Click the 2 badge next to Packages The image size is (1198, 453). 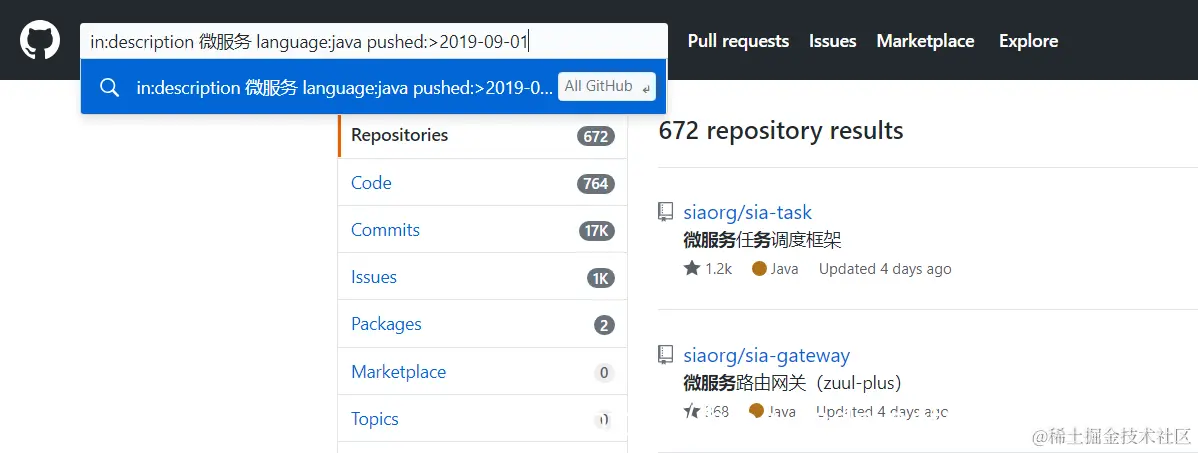604,326
